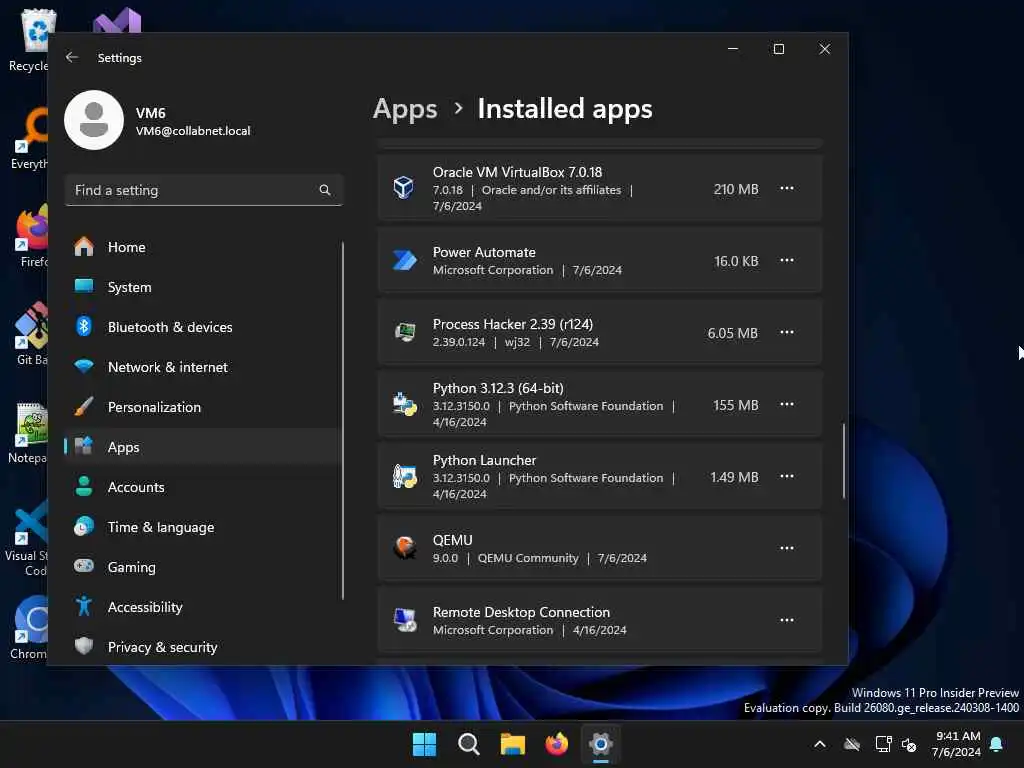The image size is (1024, 768).
Task: Click the Settings gear on taskbar
Action: (x=601, y=744)
